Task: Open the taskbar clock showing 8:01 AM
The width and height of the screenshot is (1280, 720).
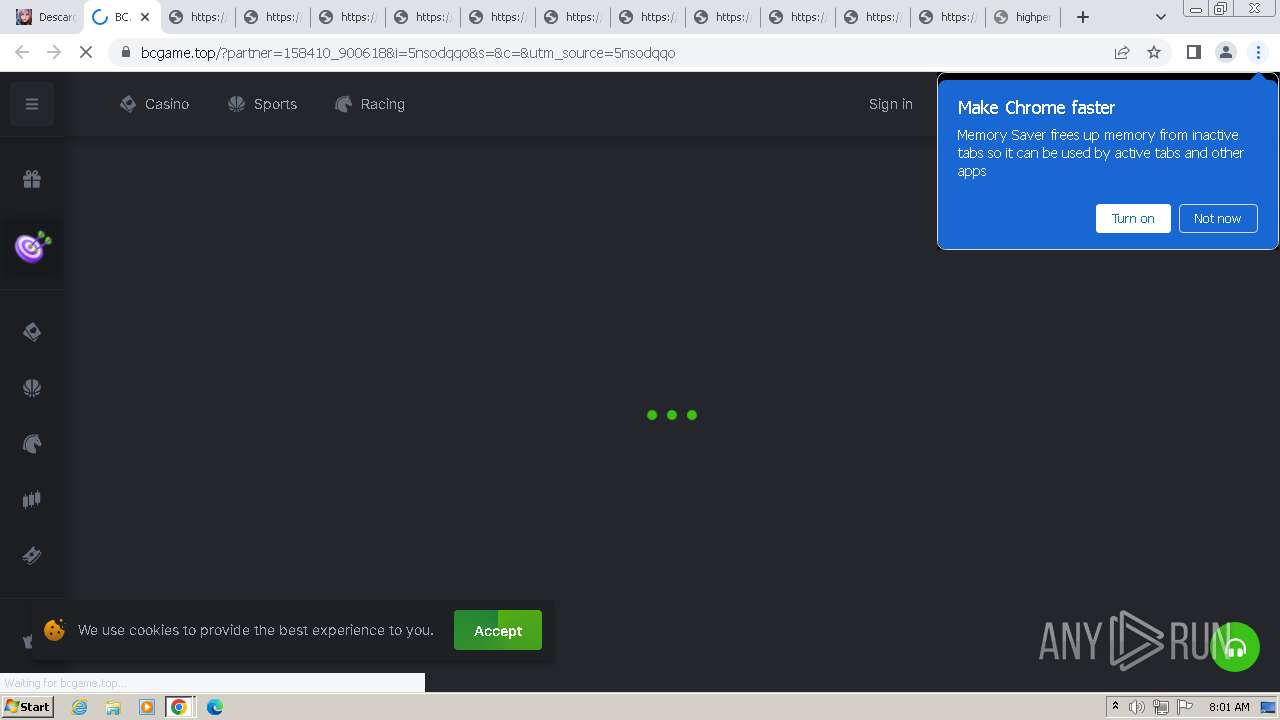Action: coord(1229,707)
